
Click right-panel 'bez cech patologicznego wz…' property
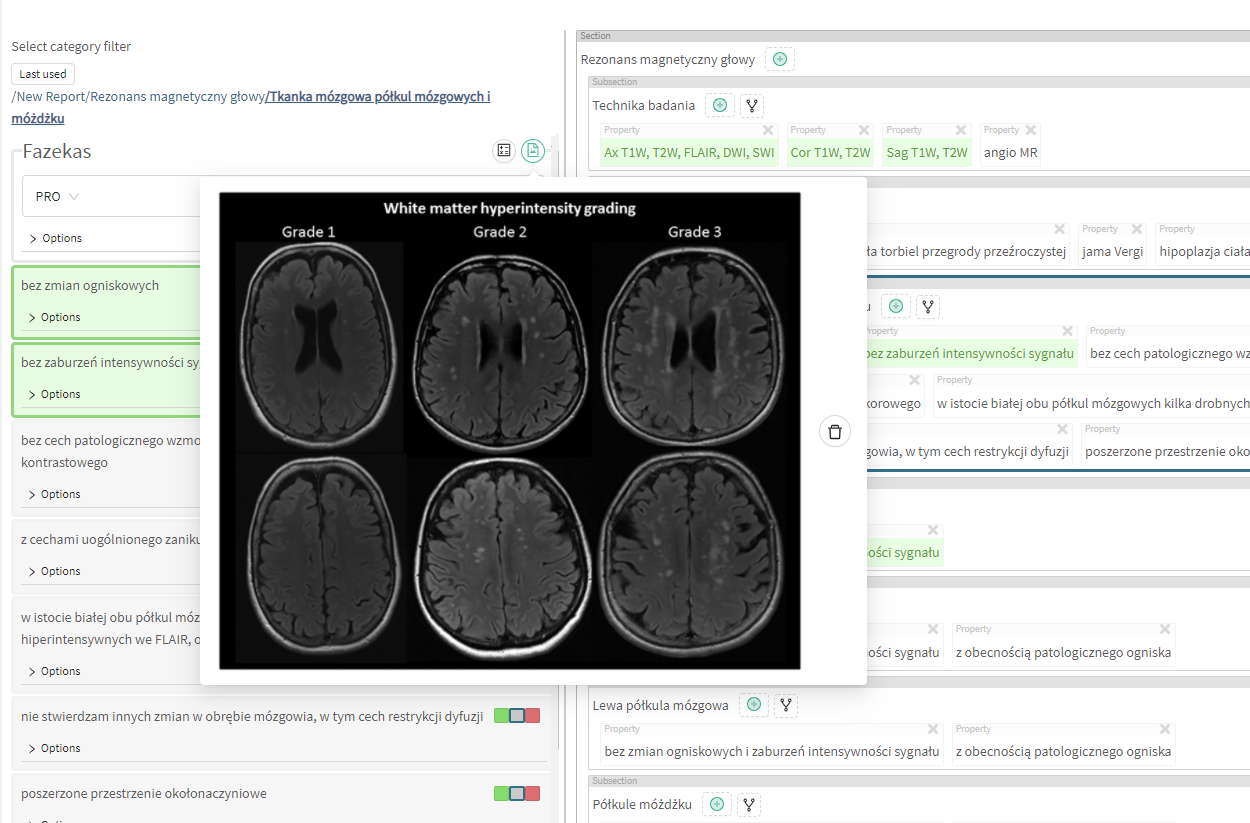[x=1169, y=354]
